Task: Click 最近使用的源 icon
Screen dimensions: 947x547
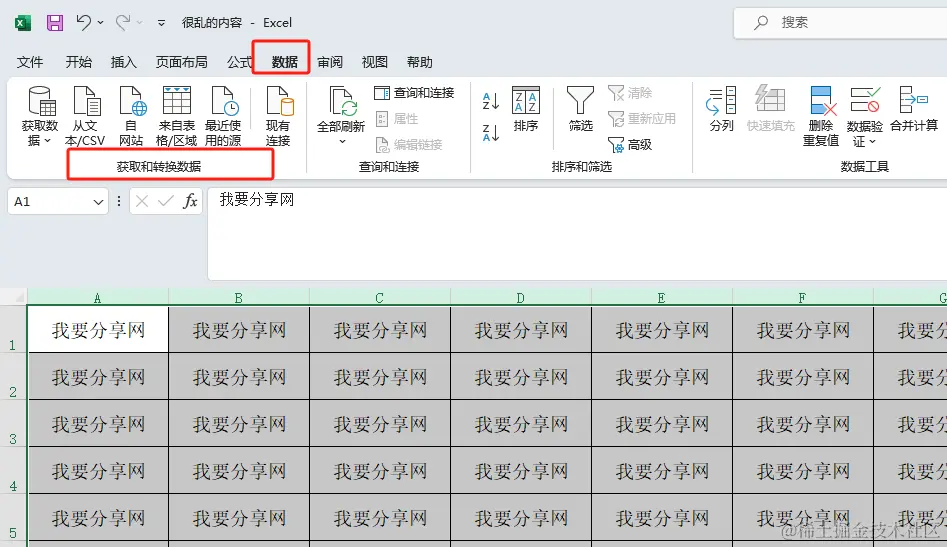Action: coord(223,116)
